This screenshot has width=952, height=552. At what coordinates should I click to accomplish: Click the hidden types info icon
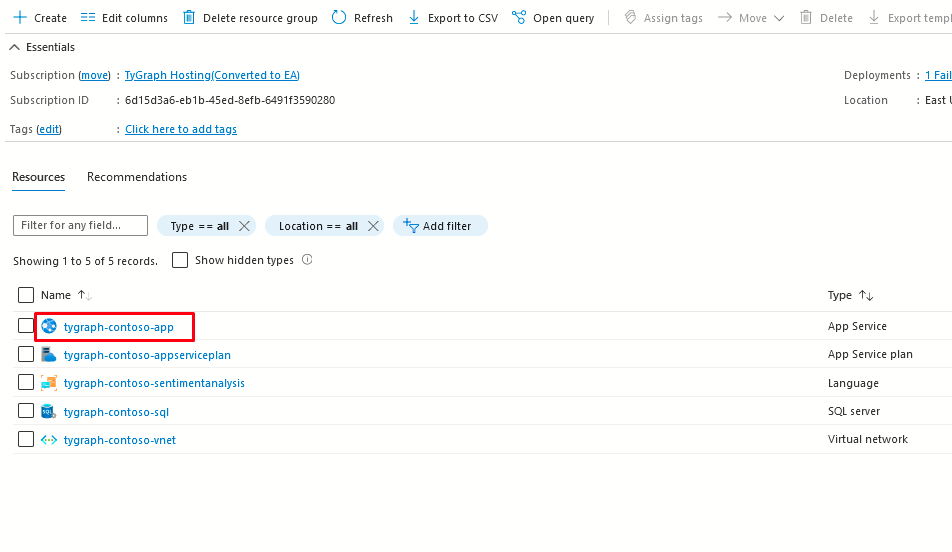pos(307,260)
